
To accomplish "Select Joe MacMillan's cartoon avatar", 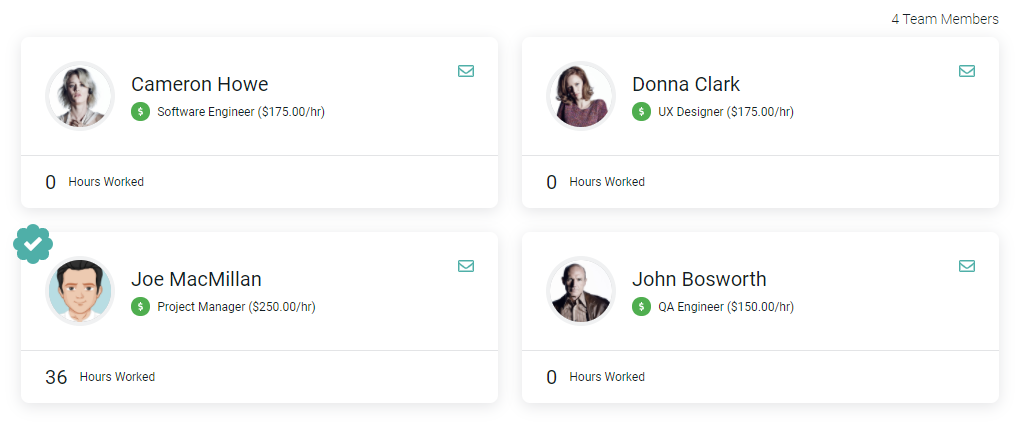I will tap(80, 291).
